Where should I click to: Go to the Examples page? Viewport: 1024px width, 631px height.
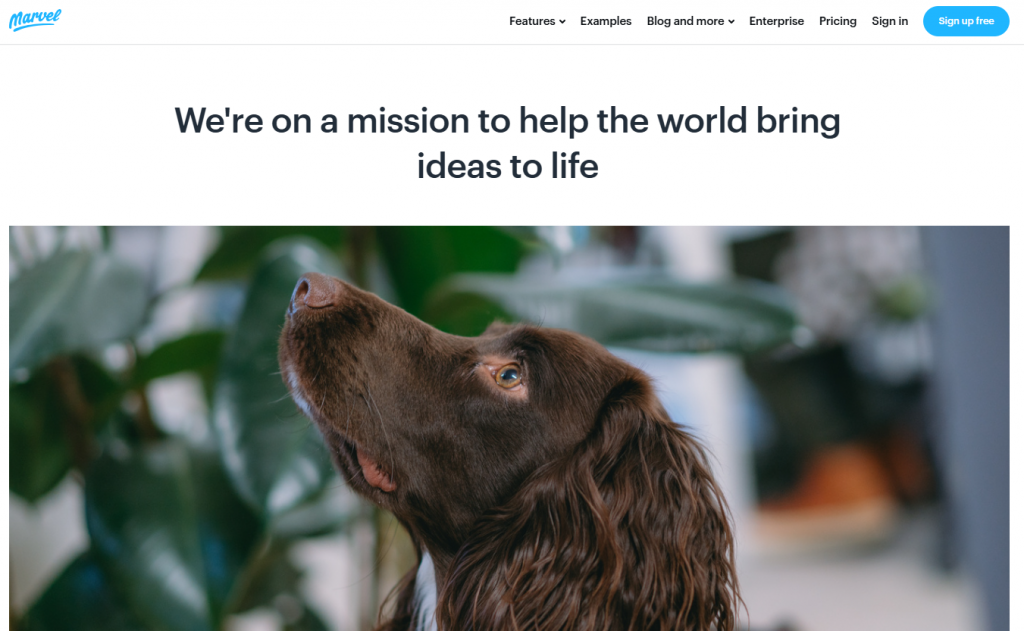(605, 21)
